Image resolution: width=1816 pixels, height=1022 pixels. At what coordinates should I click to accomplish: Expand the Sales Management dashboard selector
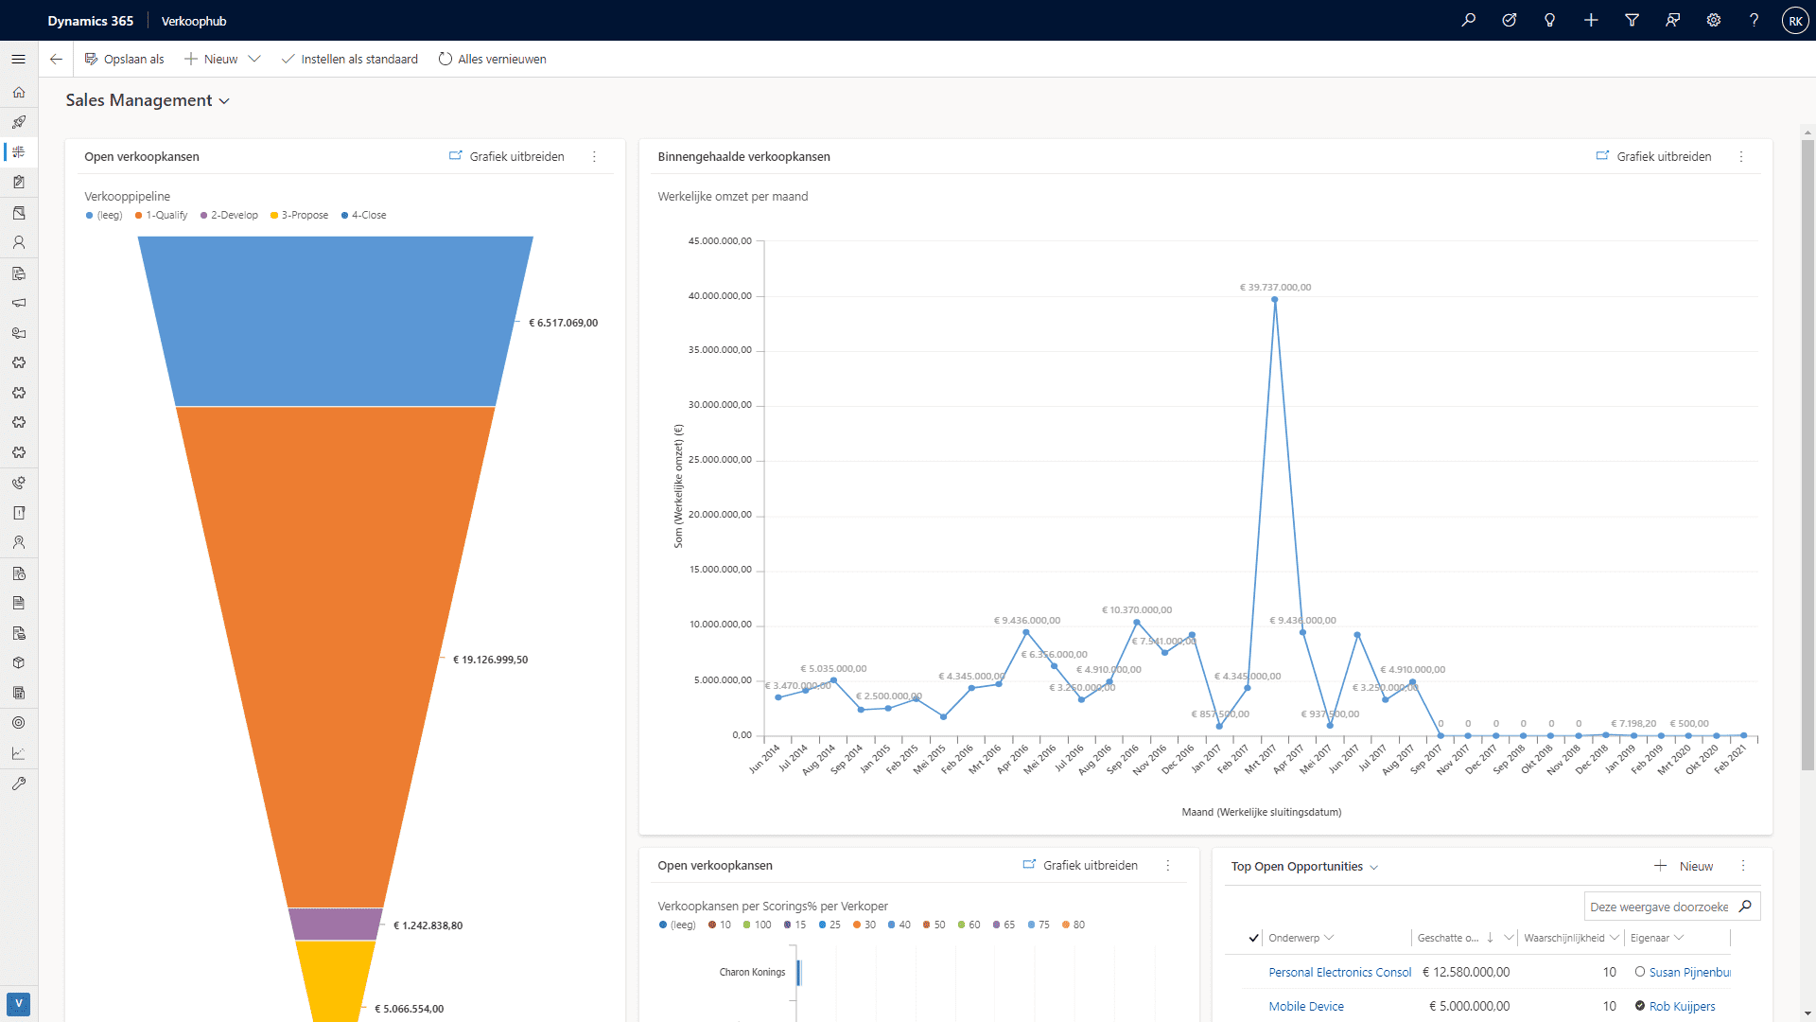(x=224, y=101)
